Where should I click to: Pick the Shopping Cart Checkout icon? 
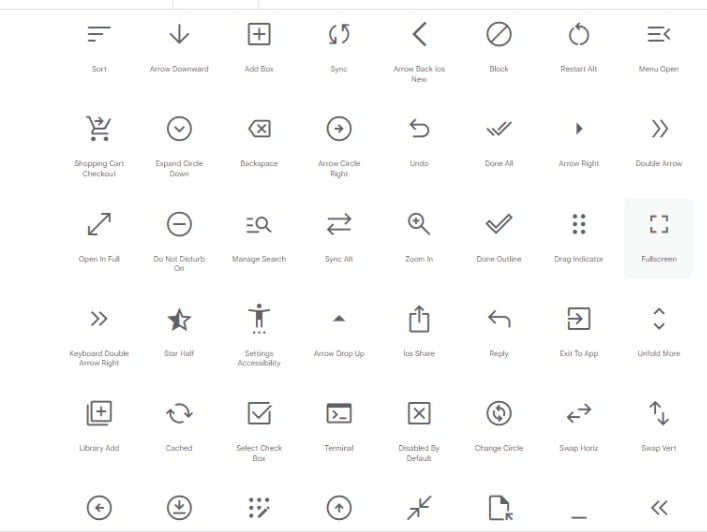click(x=99, y=128)
